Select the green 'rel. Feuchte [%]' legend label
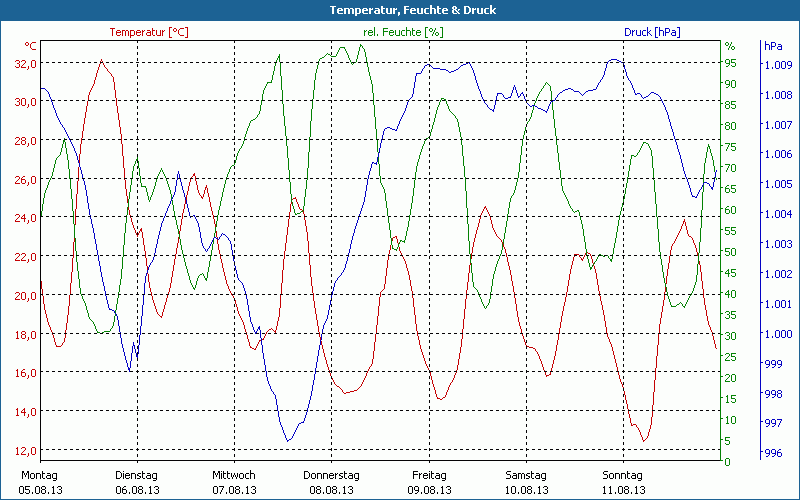 click(402, 32)
